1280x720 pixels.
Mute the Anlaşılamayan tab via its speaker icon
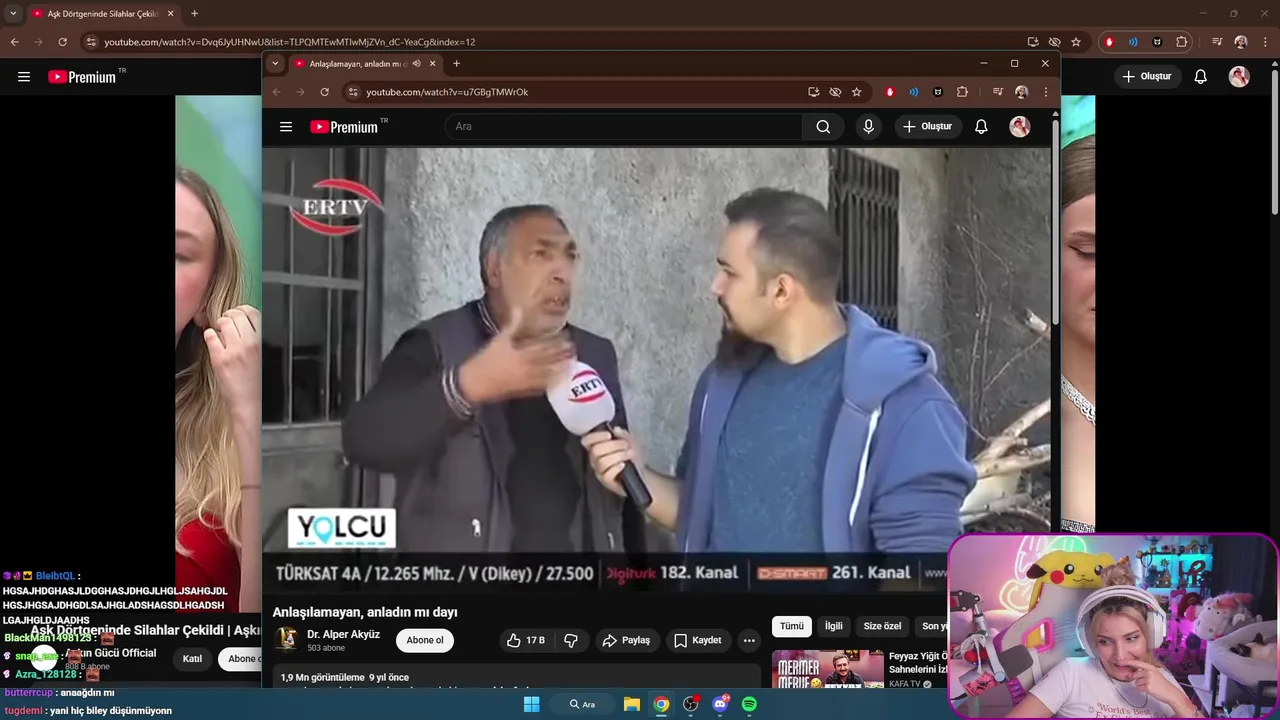(416, 64)
